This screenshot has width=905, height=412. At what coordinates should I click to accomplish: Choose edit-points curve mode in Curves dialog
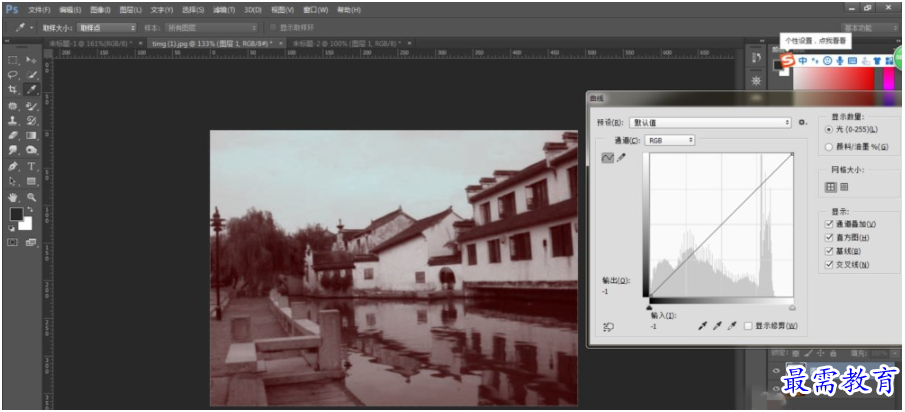pos(607,158)
